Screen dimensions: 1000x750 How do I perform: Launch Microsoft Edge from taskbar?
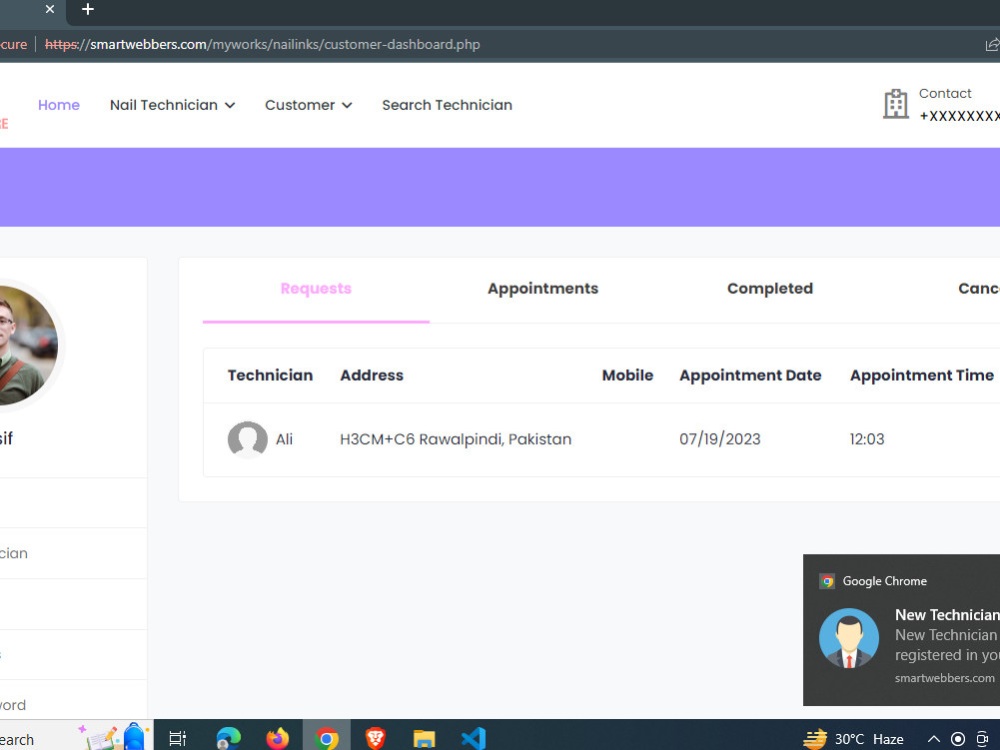228,739
